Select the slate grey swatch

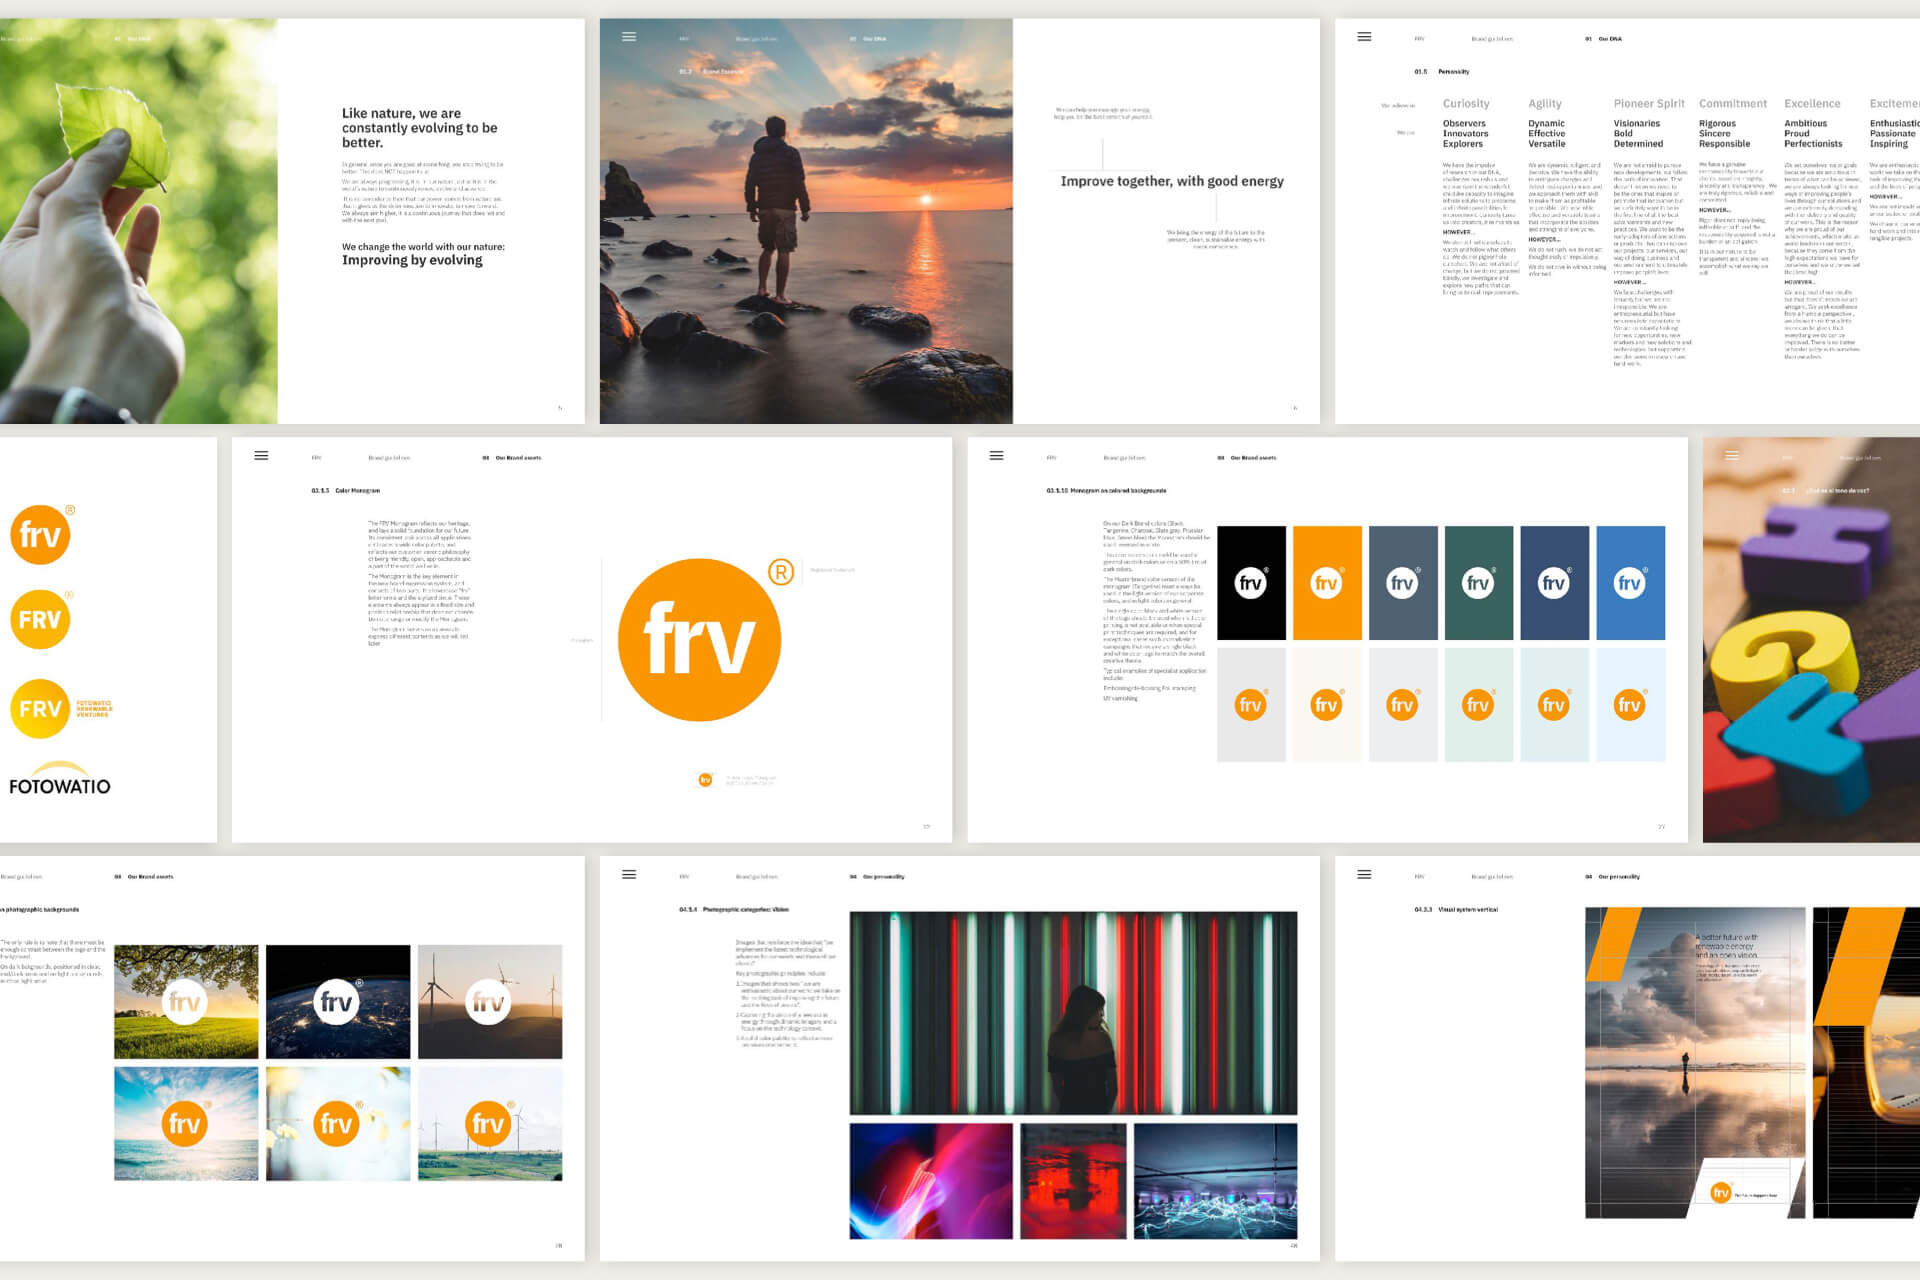pyautogui.click(x=1403, y=583)
